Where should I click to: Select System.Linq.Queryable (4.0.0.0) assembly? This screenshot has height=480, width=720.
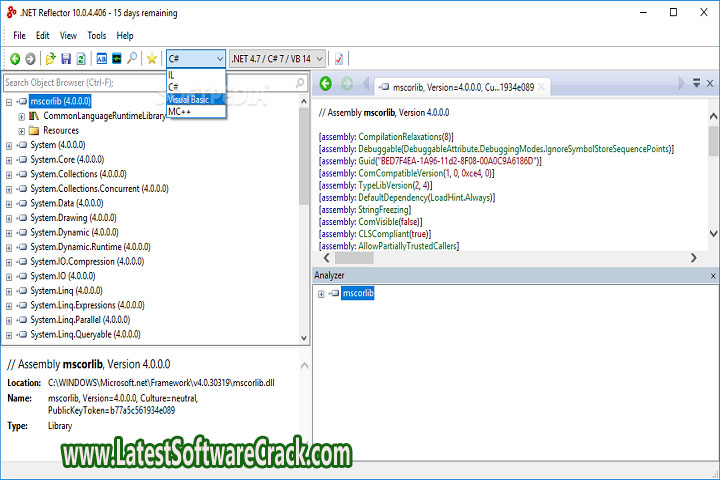coord(85,335)
